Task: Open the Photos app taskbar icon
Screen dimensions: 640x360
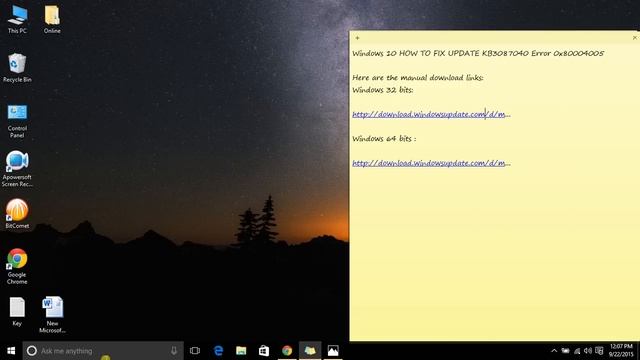Action: point(333,351)
